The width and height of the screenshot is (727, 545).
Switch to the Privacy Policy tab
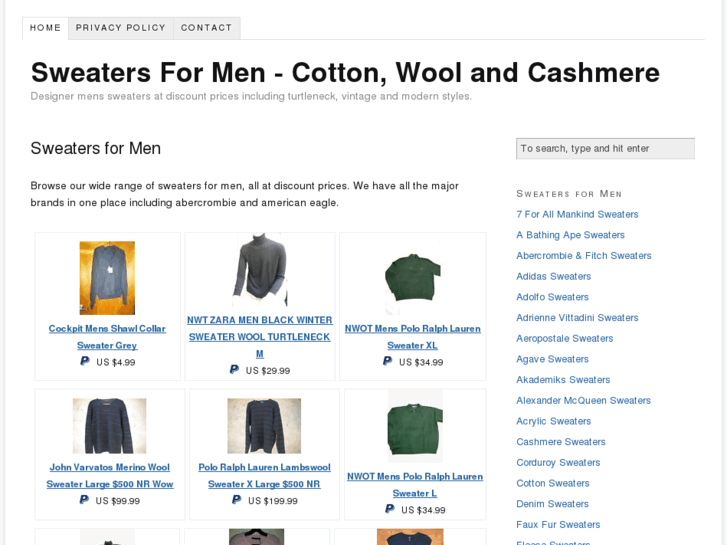coord(121,28)
